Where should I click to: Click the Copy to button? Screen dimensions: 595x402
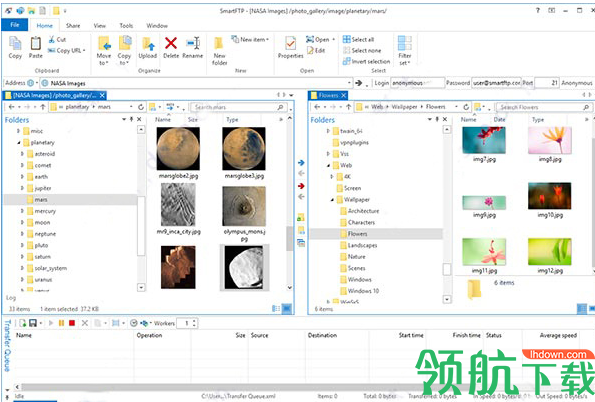[124, 50]
